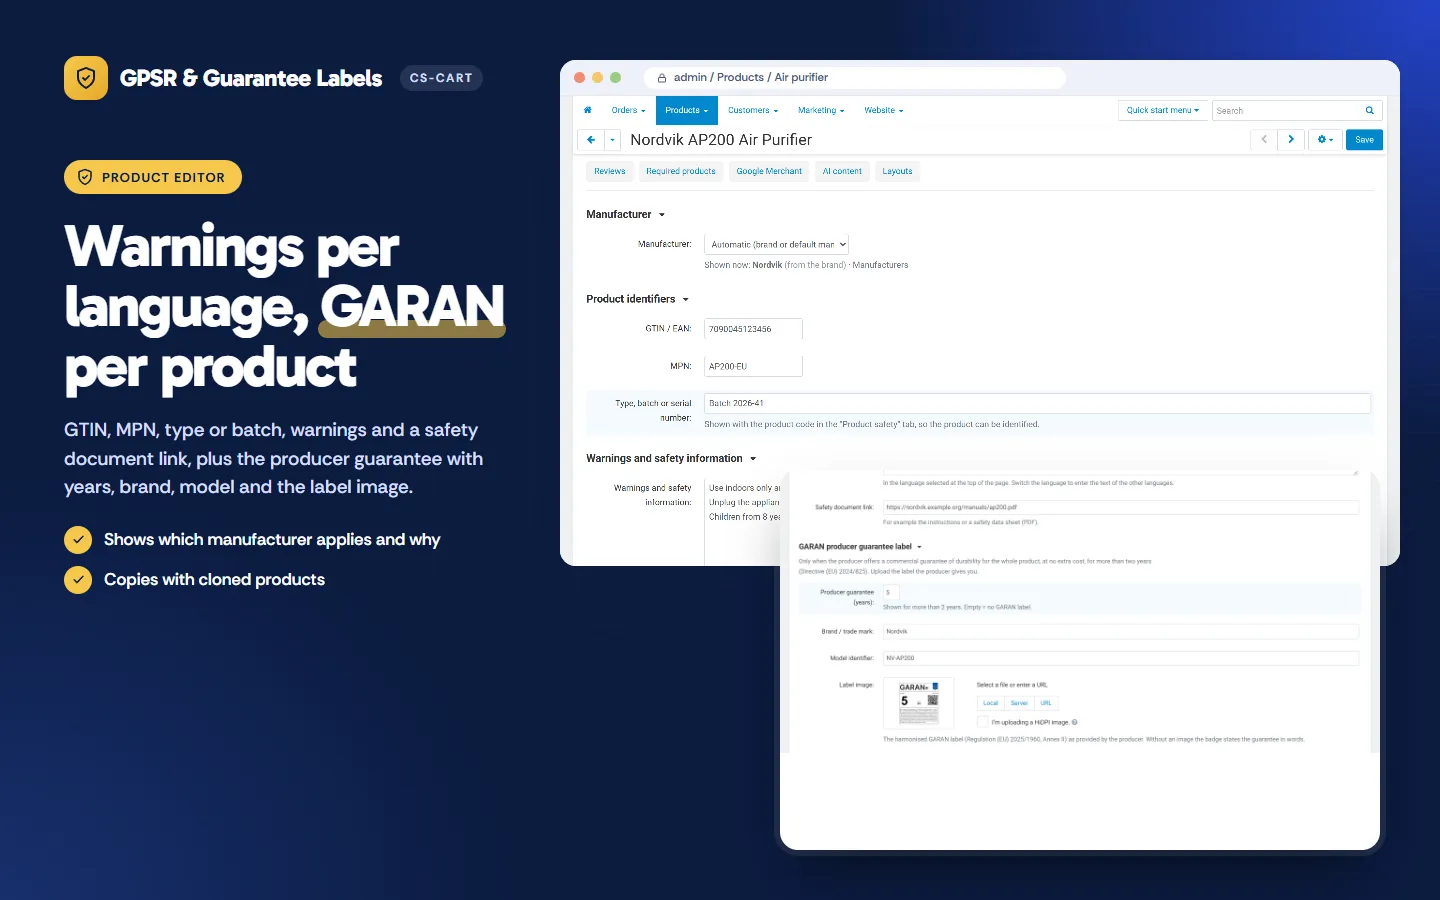Click check icon beside 'Copies with cloned products'
Screen dimensions: 1440x900
pos(78,580)
